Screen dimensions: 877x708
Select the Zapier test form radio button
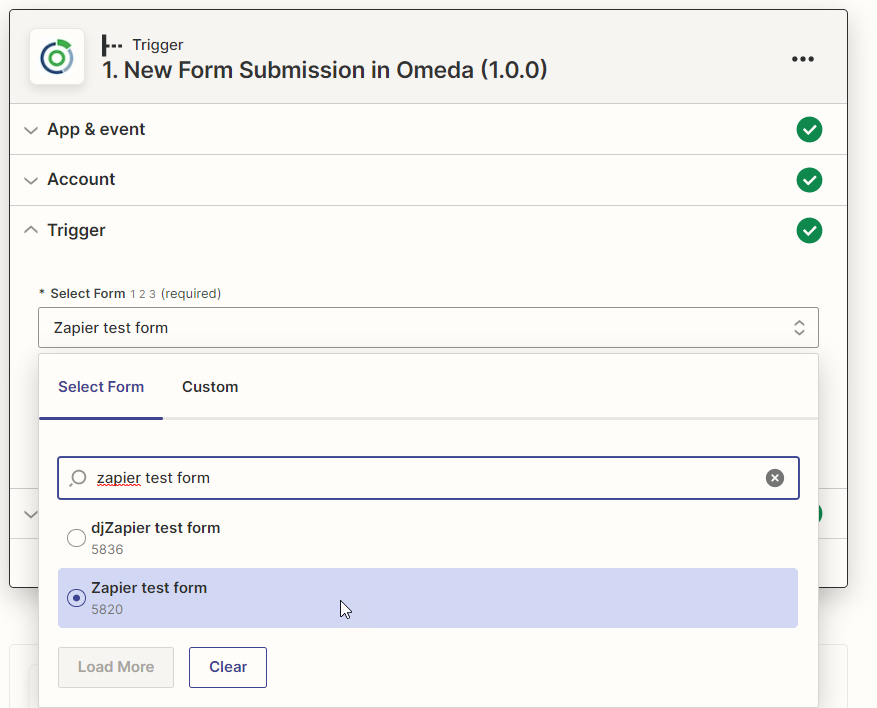(x=76, y=598)
